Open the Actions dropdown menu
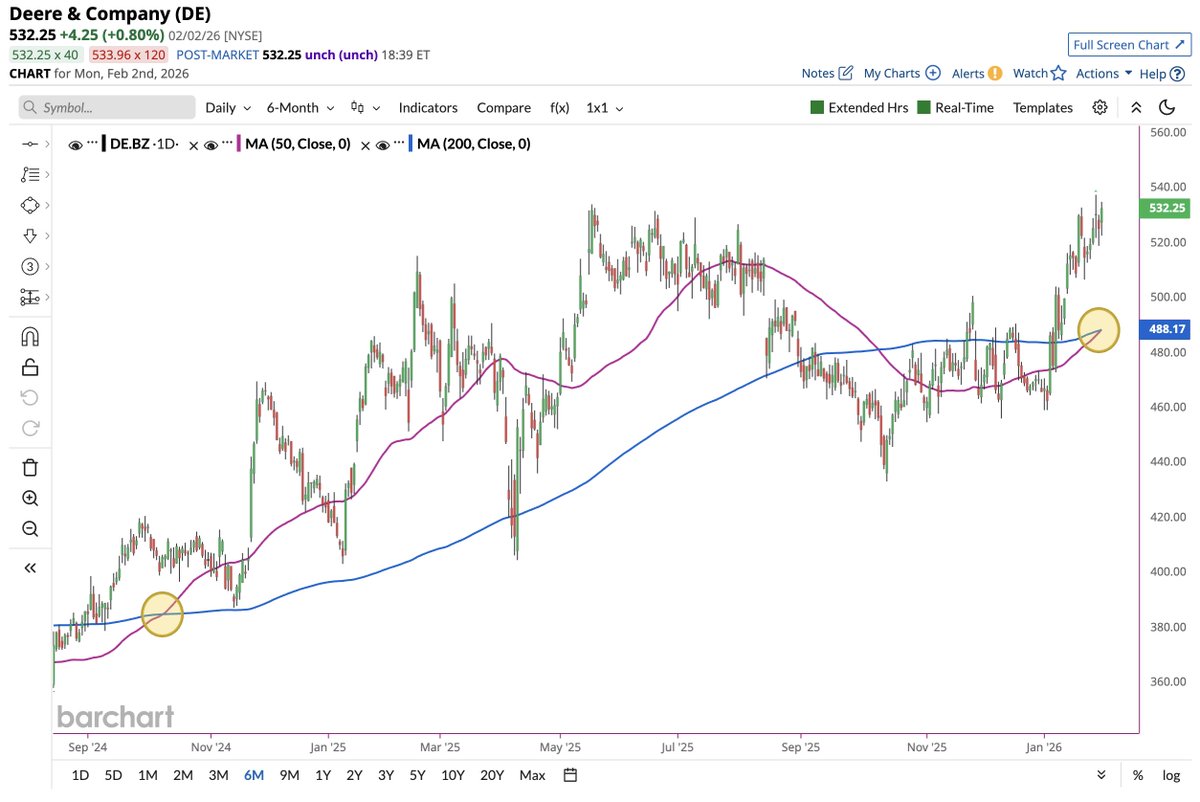The height and width of the screenshot is (802, 1200). coord(1104,73)
